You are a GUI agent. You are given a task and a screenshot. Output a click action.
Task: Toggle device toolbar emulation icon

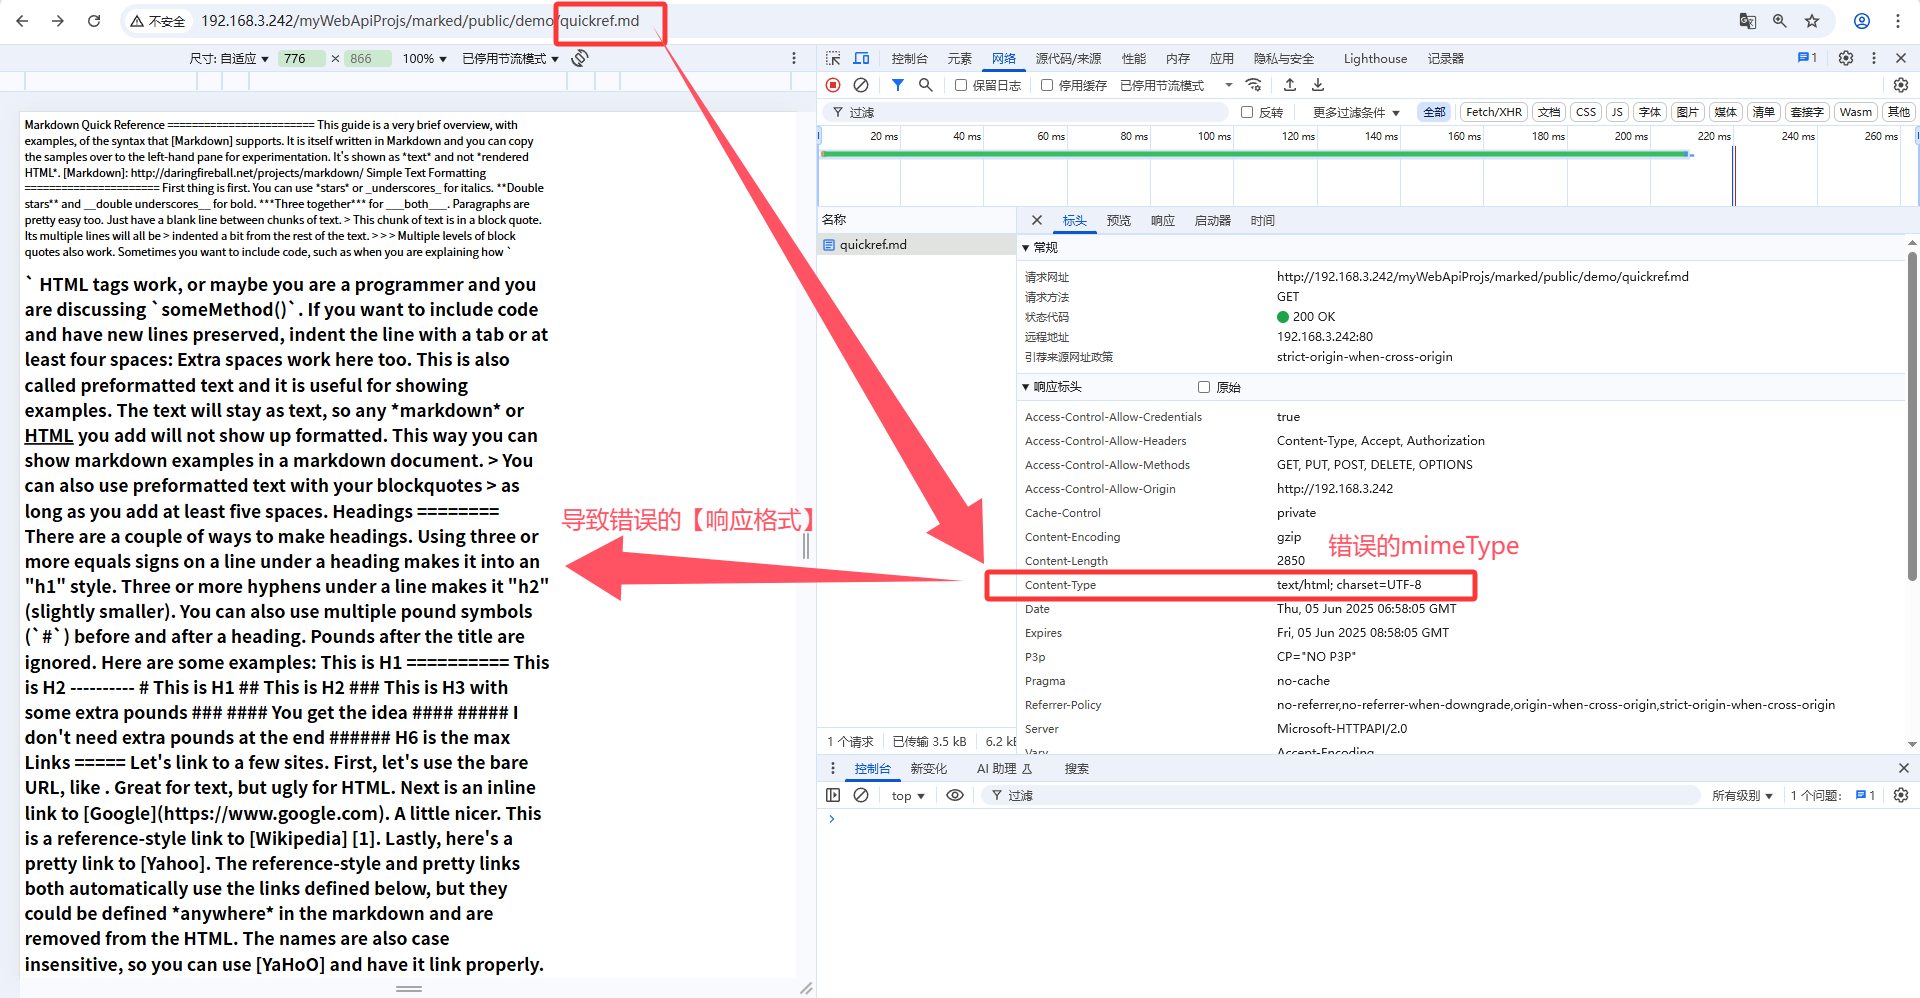861,58
